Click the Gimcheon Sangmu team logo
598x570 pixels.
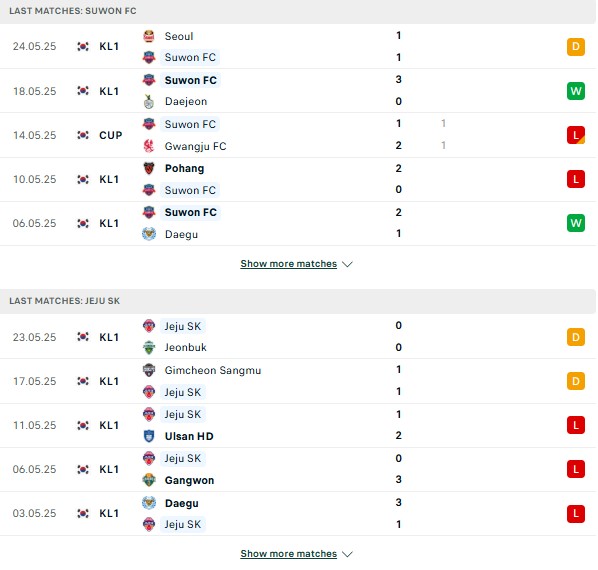[149, 370]
